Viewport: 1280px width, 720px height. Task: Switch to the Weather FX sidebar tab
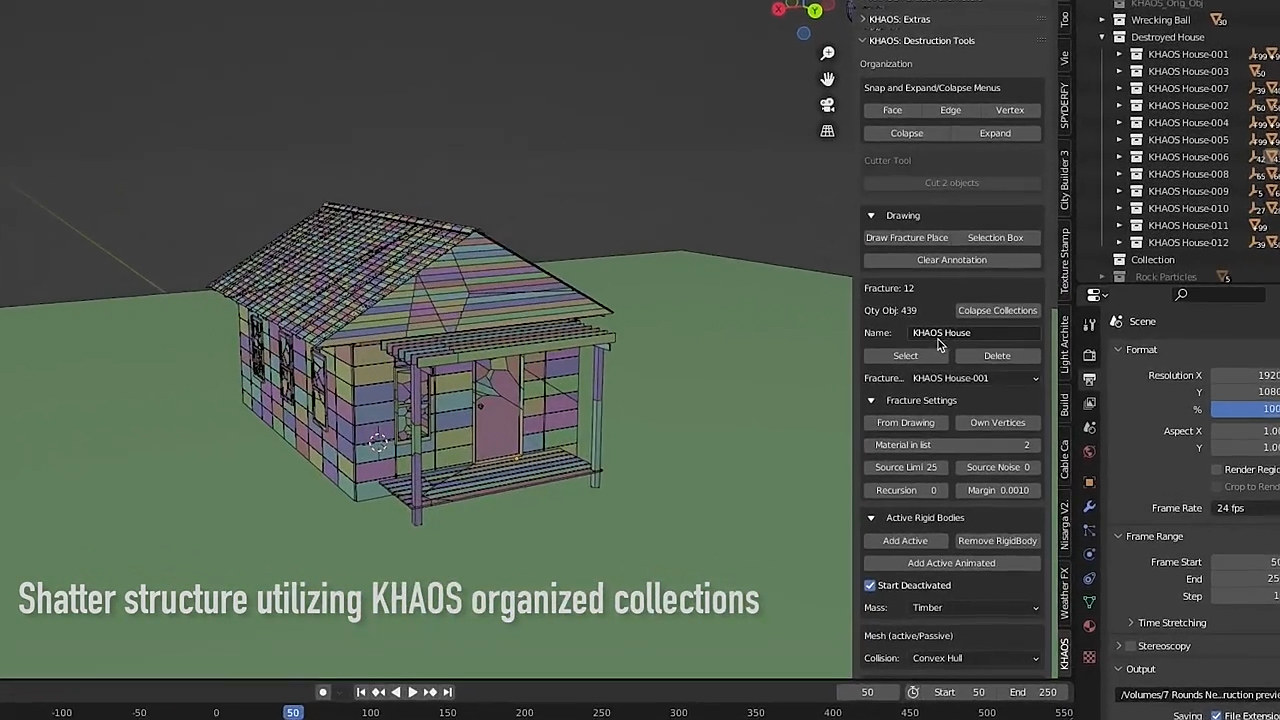[x=1065, y=593]
